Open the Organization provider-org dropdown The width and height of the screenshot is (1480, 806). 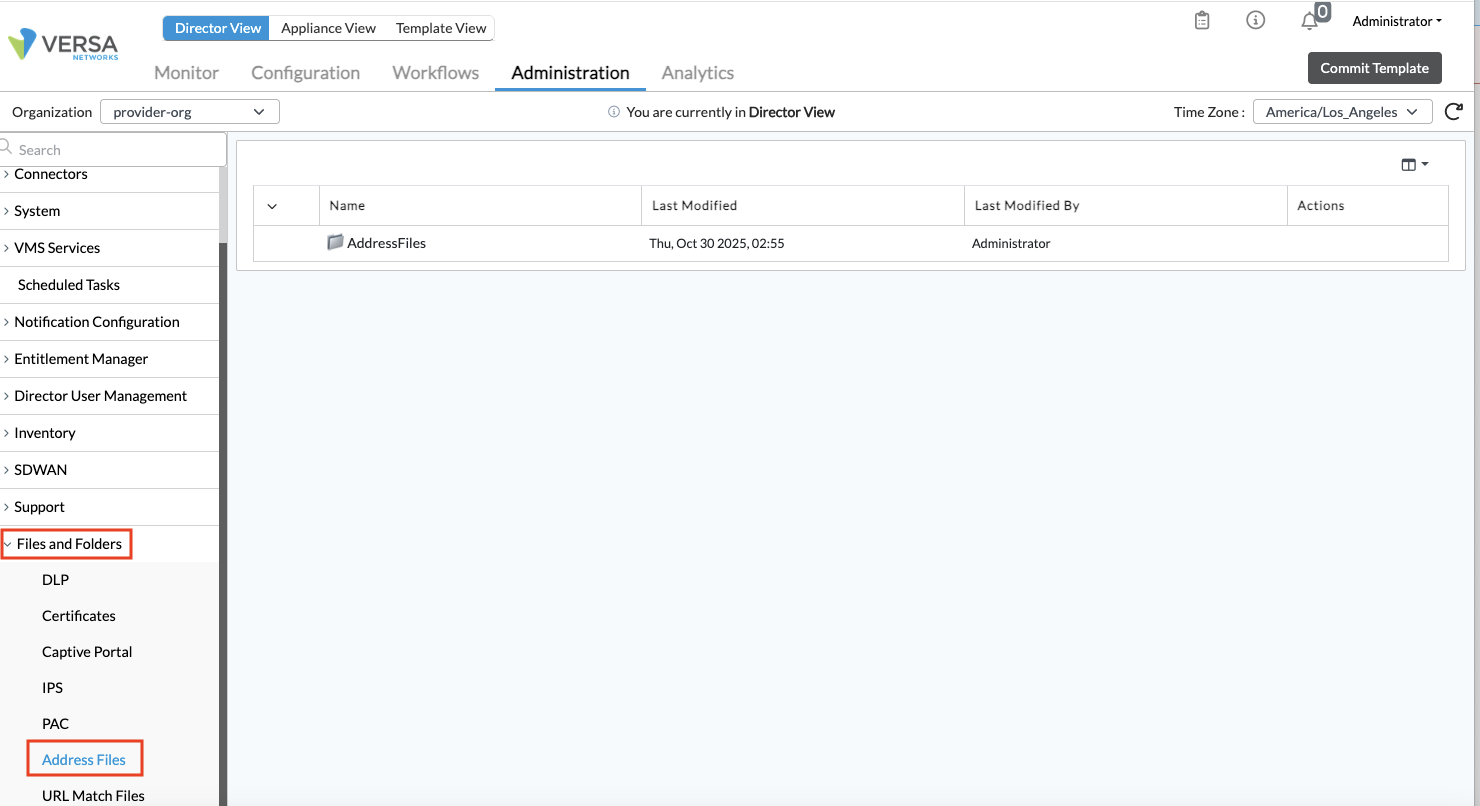[189, 112]
